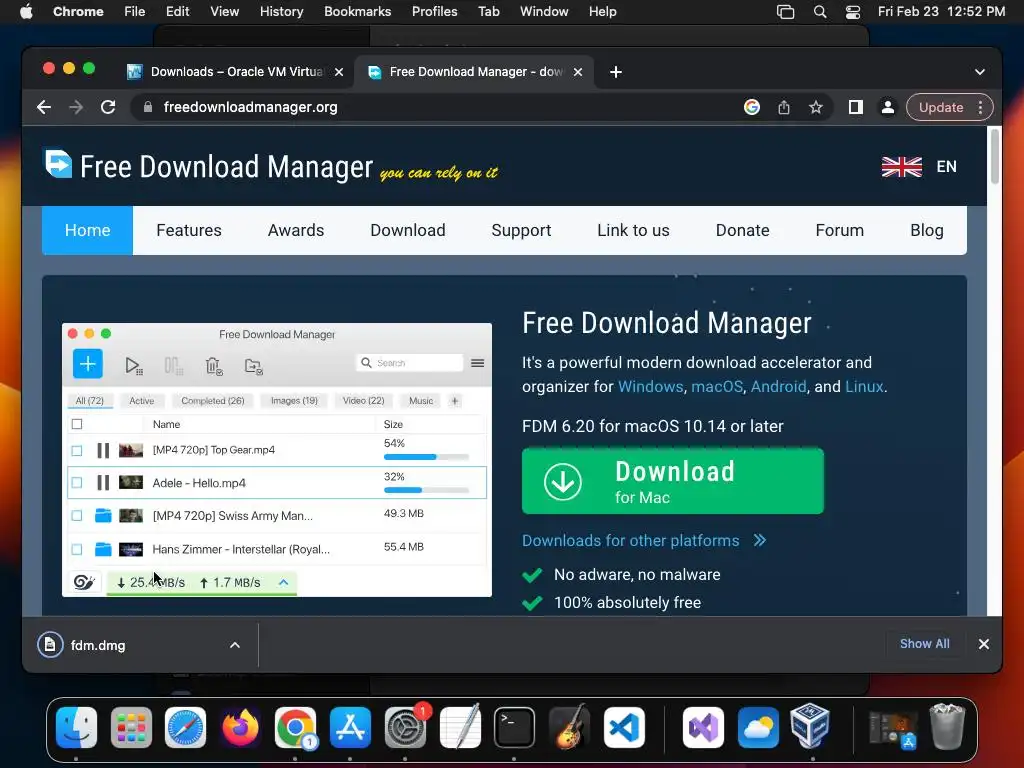Open the EN language selector
Viewport: 1024px width, 768px height.
946,167
